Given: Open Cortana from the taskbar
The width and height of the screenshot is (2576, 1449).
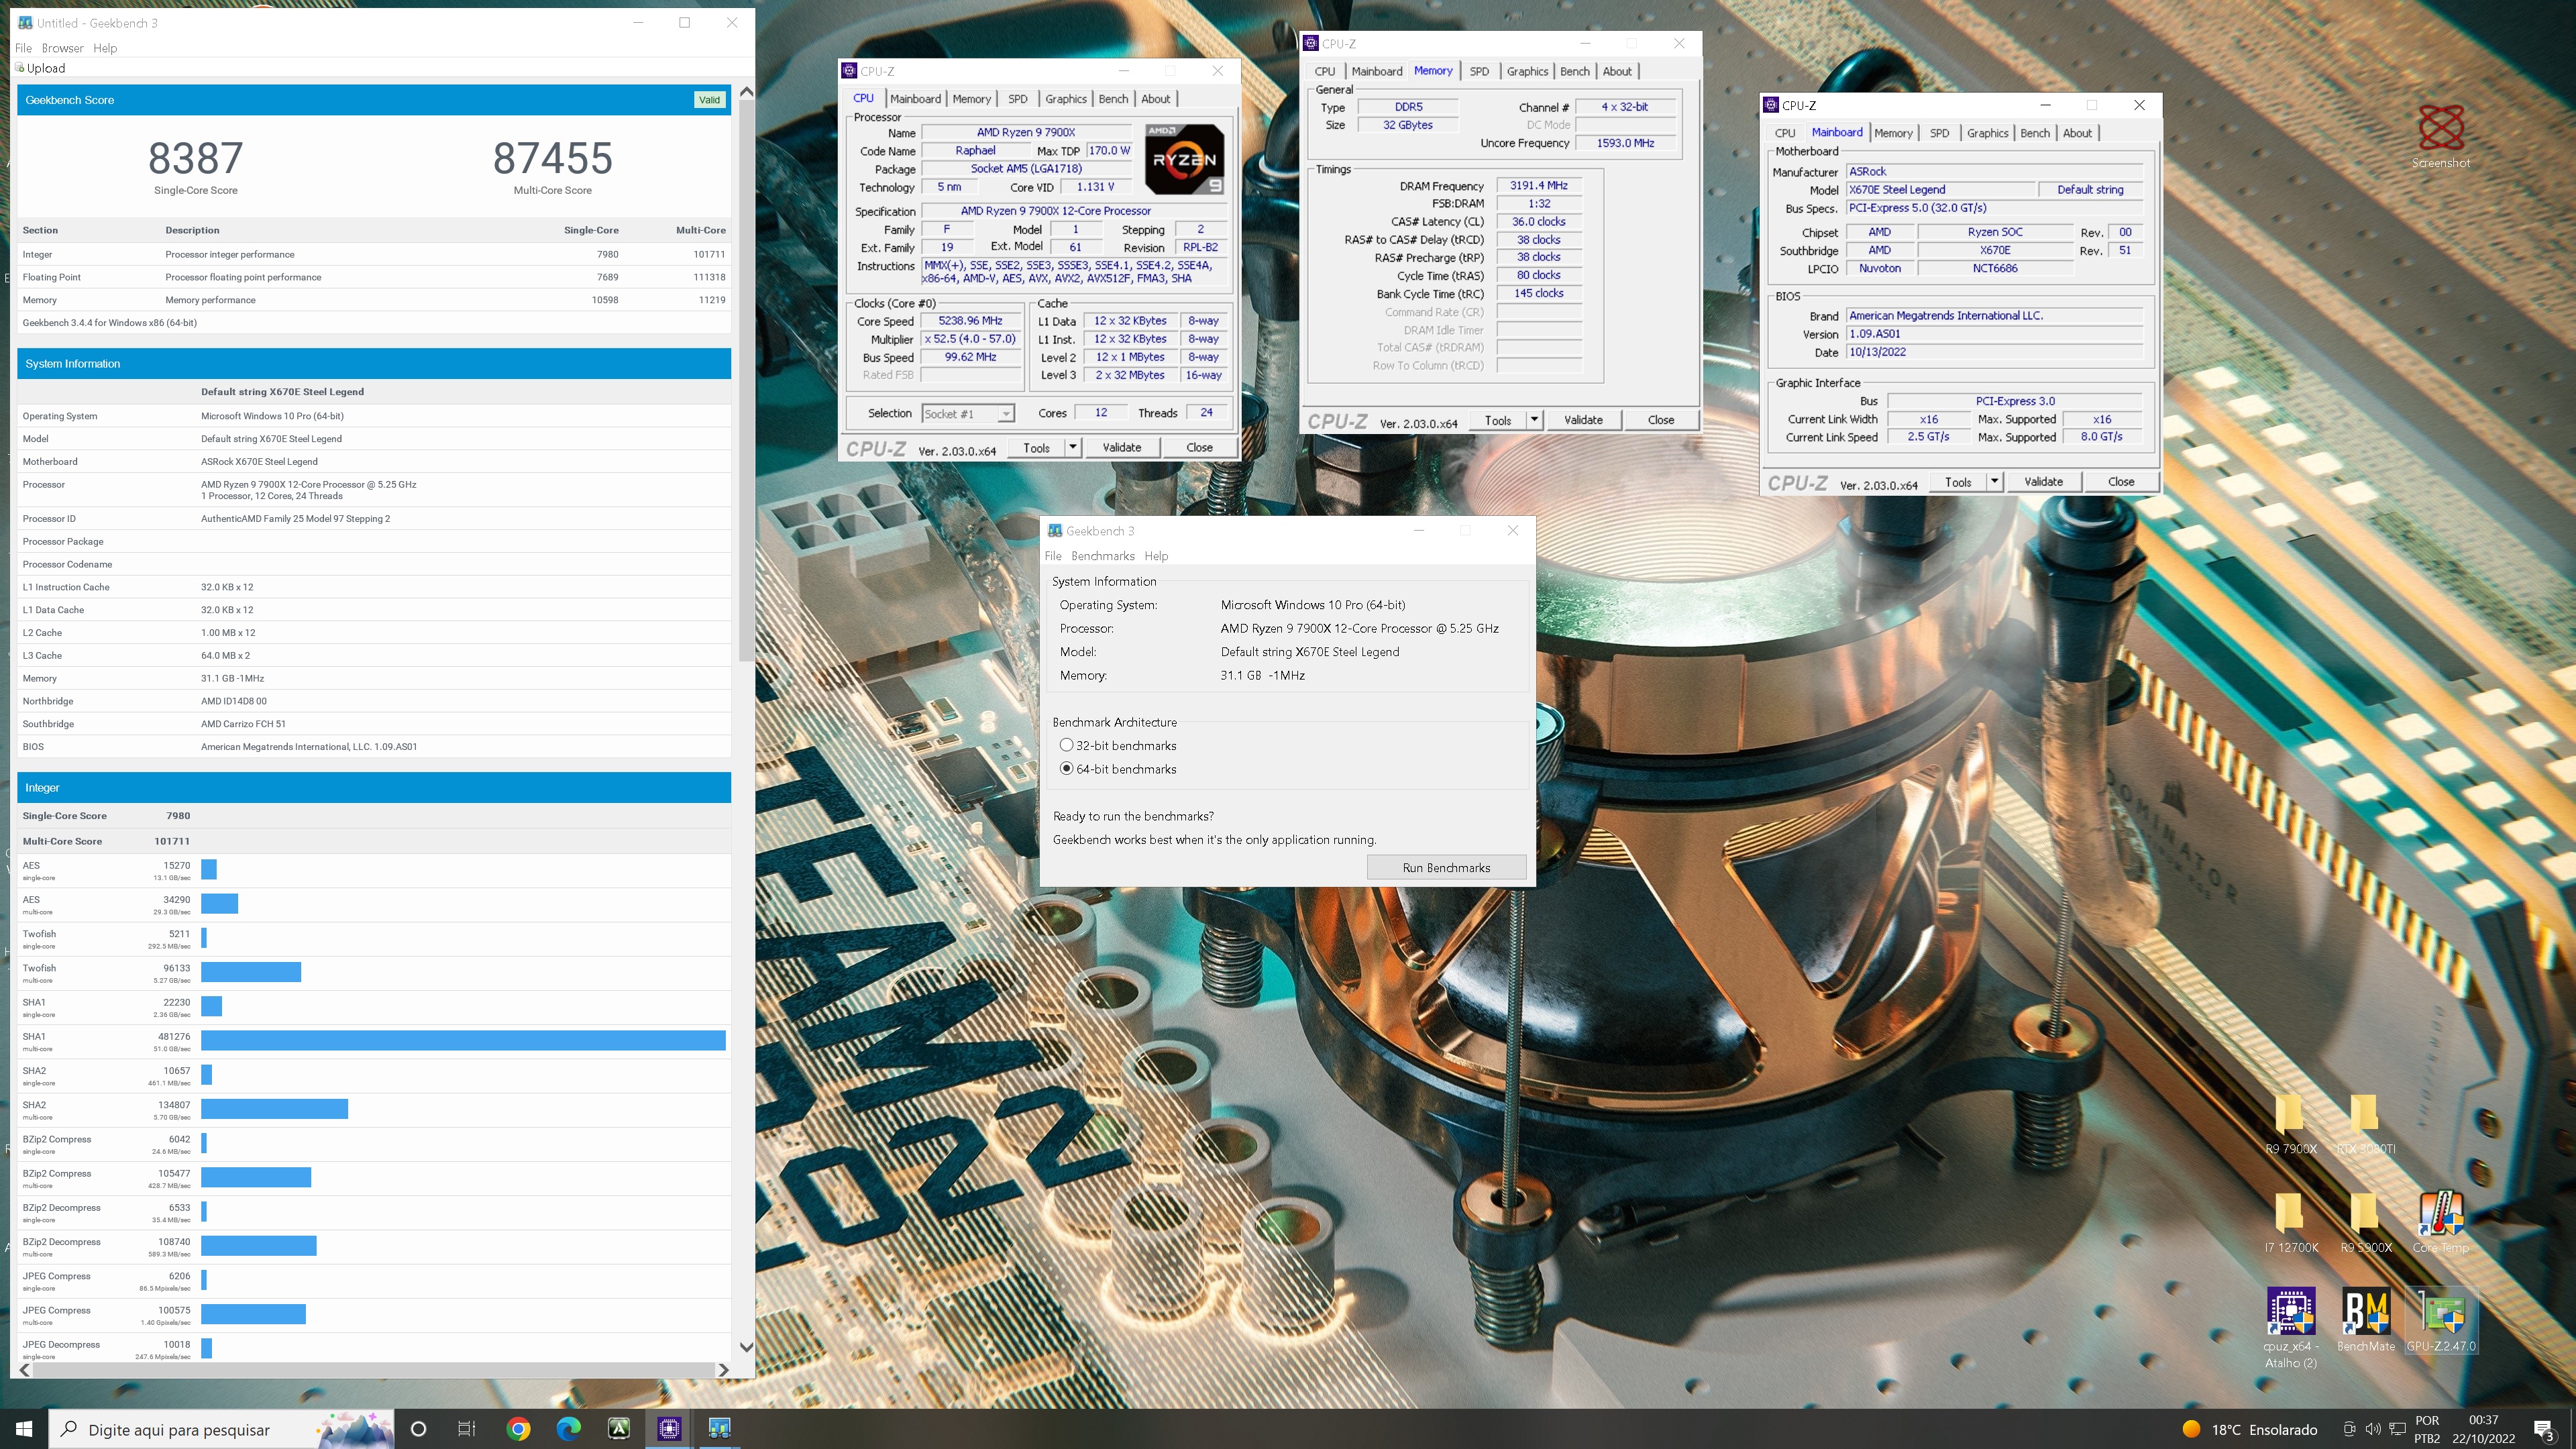Looking at the screenshot, I should click(418, 1429).
